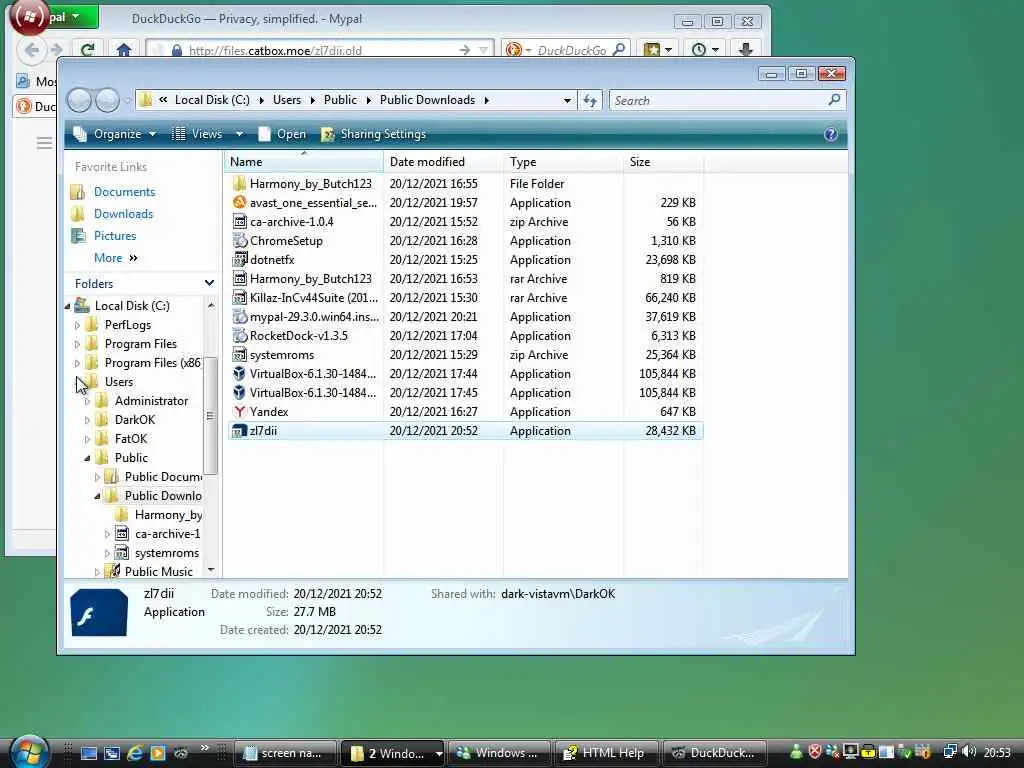Click the breadcrumb arrow after Public Downloads

pyautogui.click(x=487, y=100)
